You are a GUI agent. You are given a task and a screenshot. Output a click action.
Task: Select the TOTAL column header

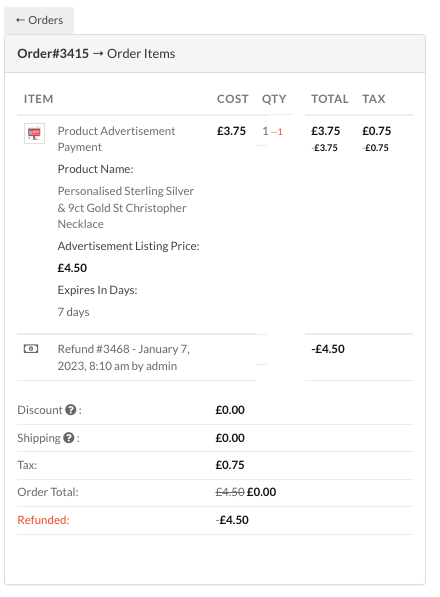(x=330, y=99)
